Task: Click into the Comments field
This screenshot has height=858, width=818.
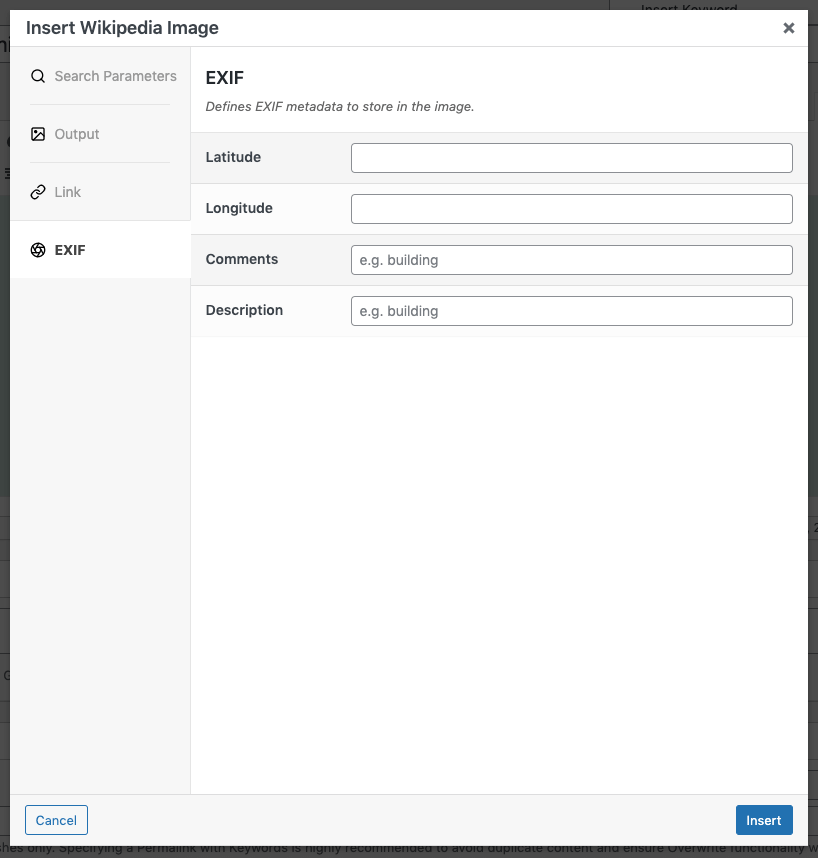Action: point(571,260)
